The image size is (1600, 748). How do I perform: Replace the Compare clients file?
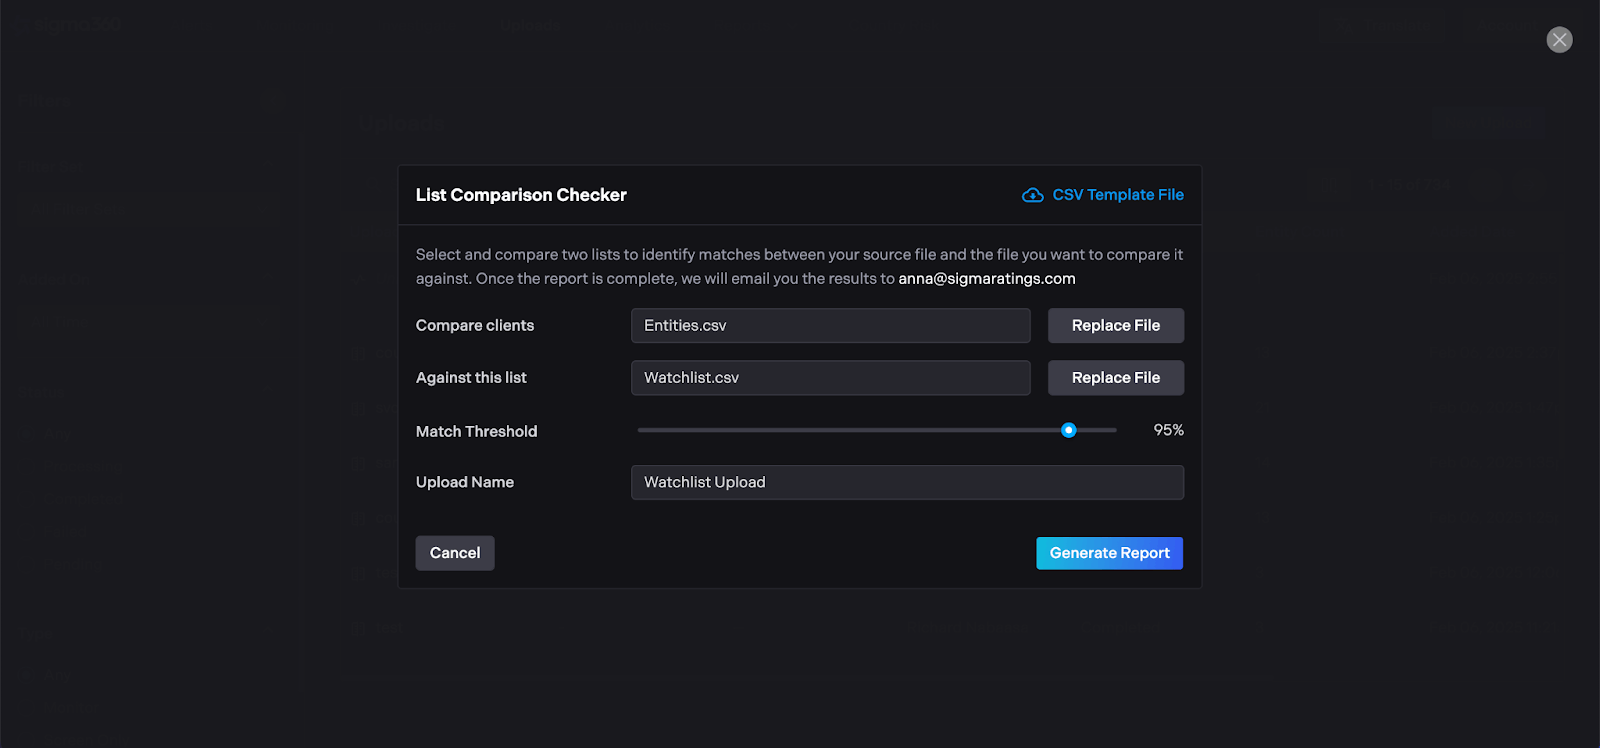click(1115, 326)
